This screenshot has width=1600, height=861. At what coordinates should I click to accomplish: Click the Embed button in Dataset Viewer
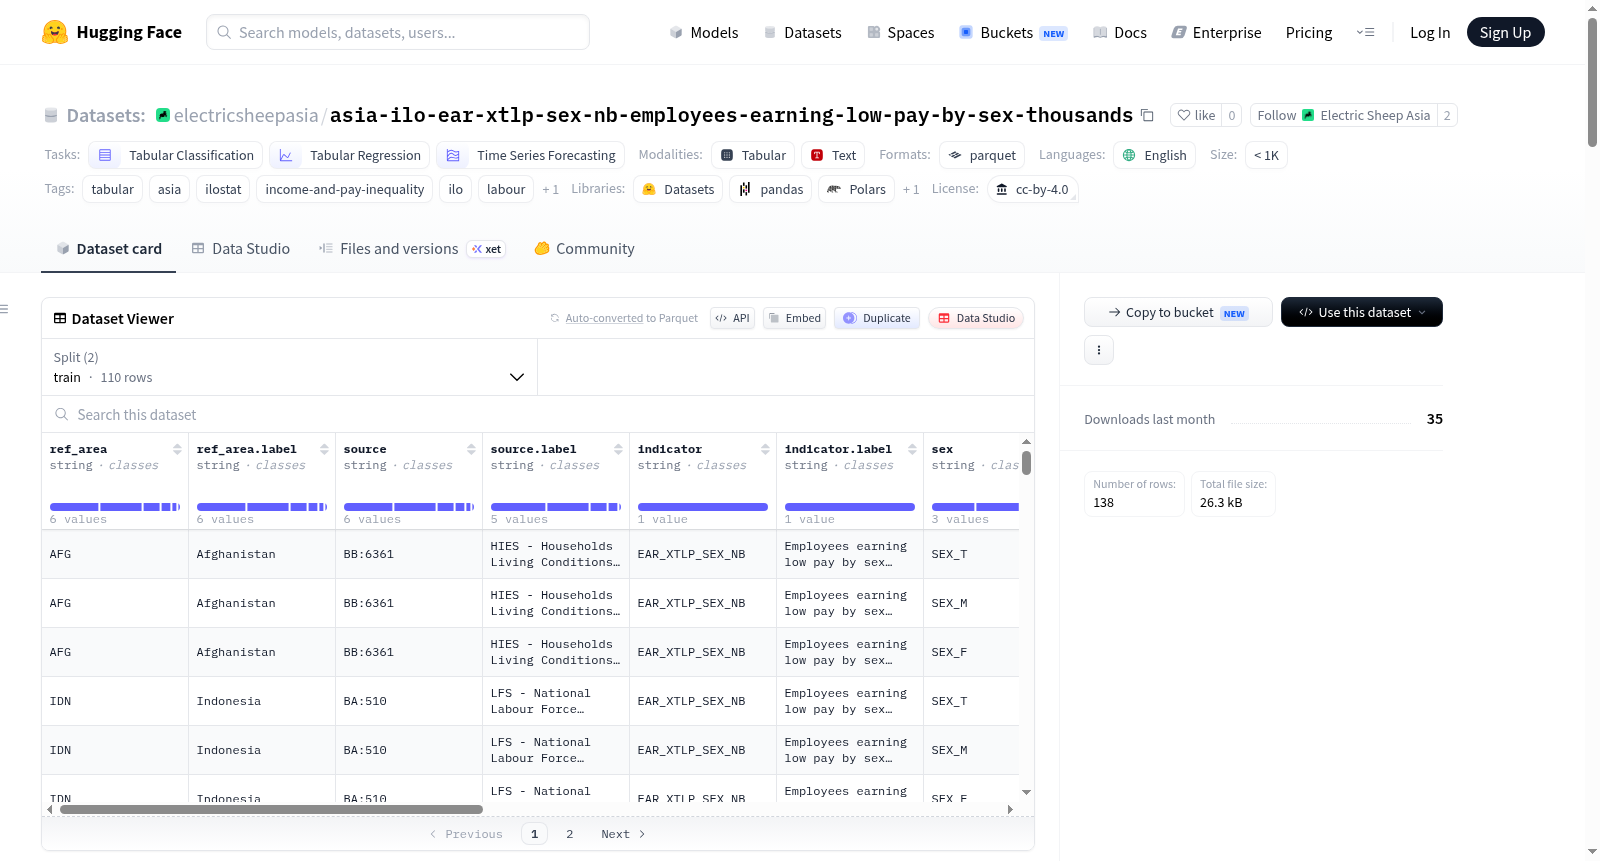(794, 318)
